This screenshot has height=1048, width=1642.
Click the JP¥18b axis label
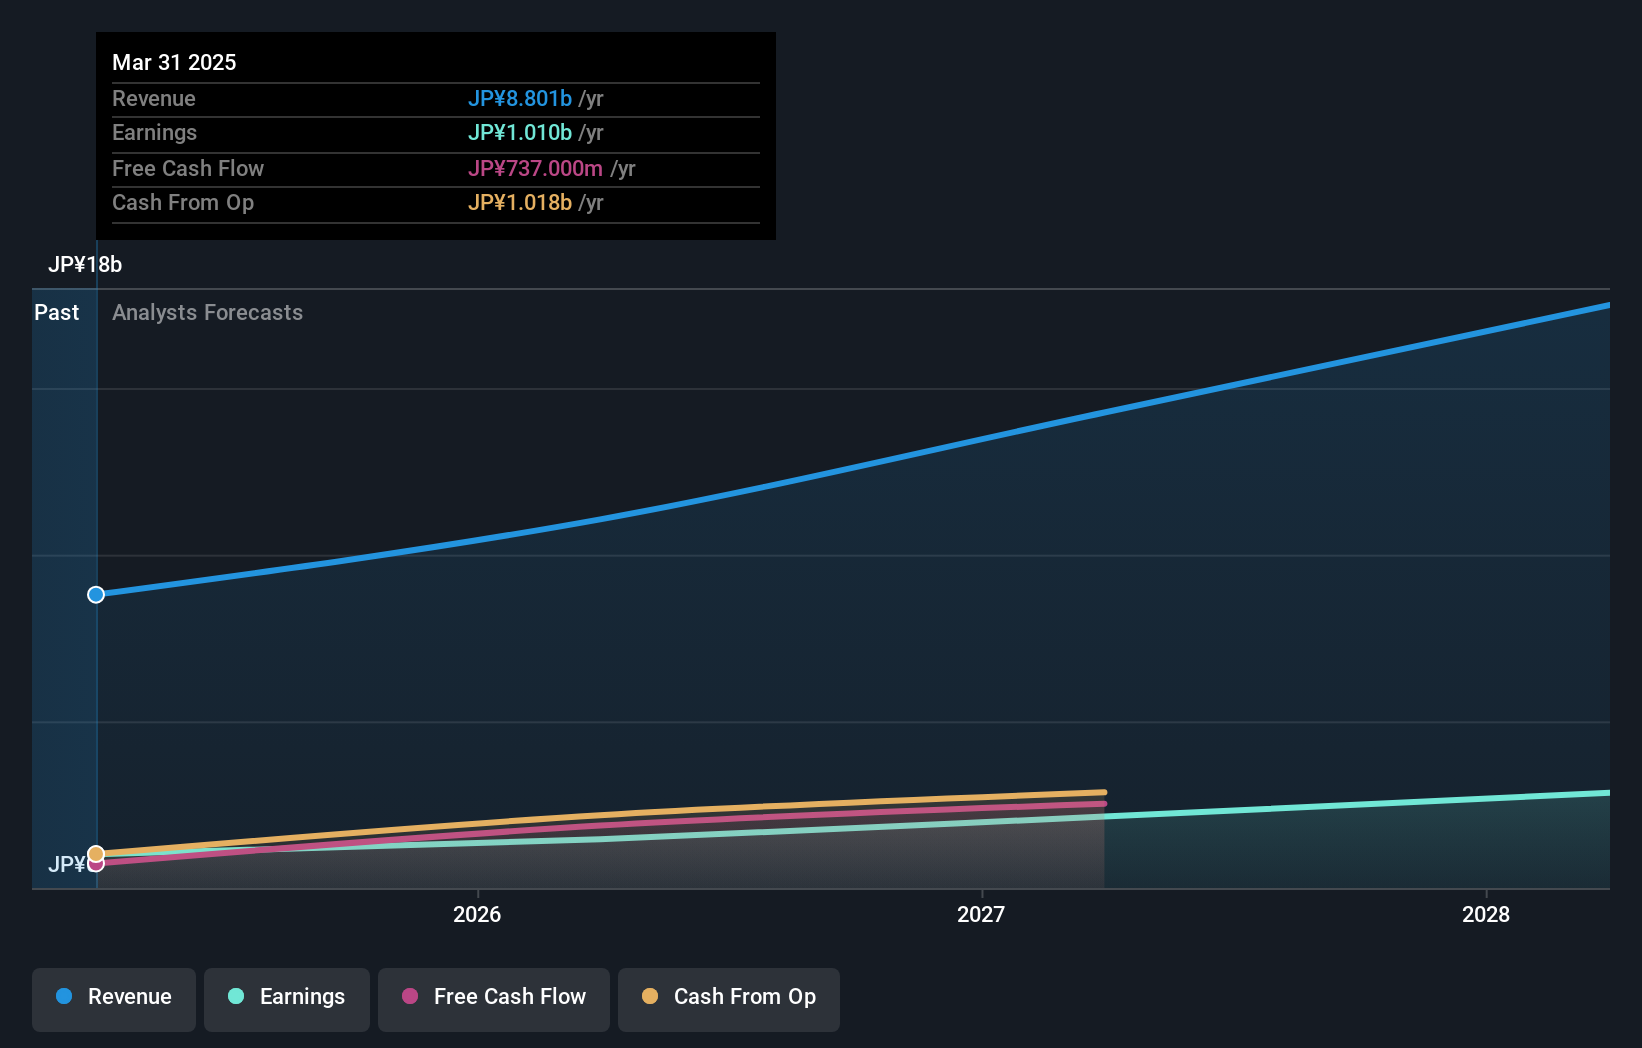coord(85,264)
